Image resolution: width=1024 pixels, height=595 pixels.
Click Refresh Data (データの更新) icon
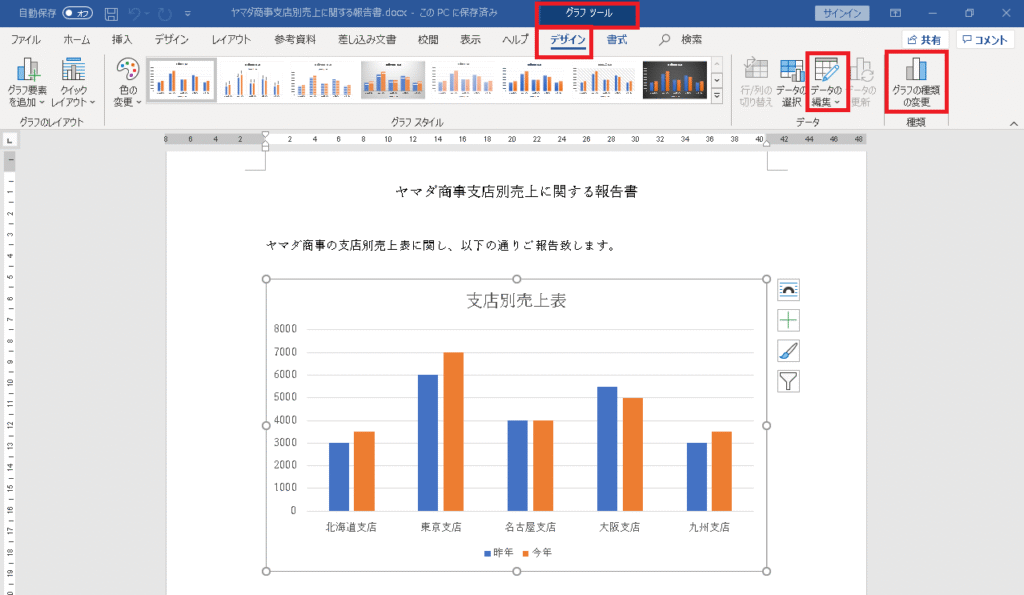pyautogui.click(x=862, y=82)
